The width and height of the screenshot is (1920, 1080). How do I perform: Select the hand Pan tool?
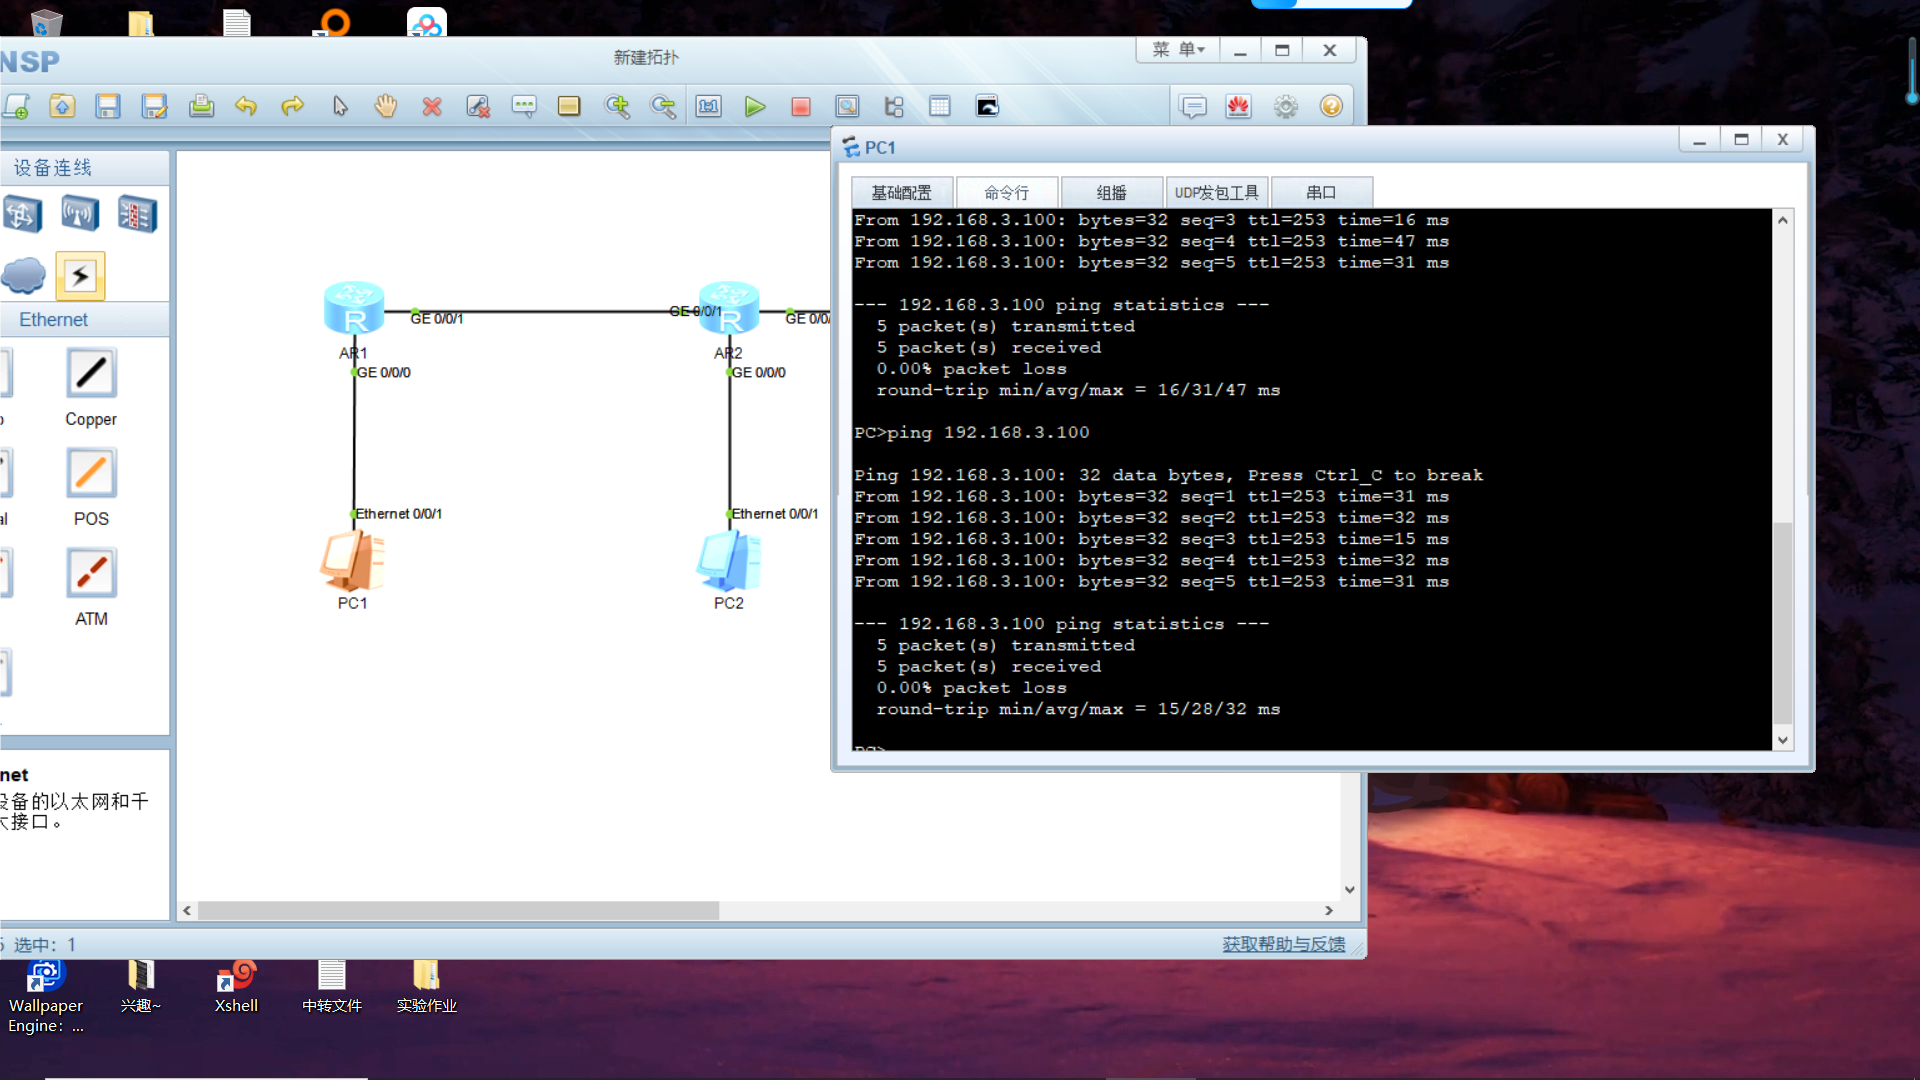coord(385,107)
